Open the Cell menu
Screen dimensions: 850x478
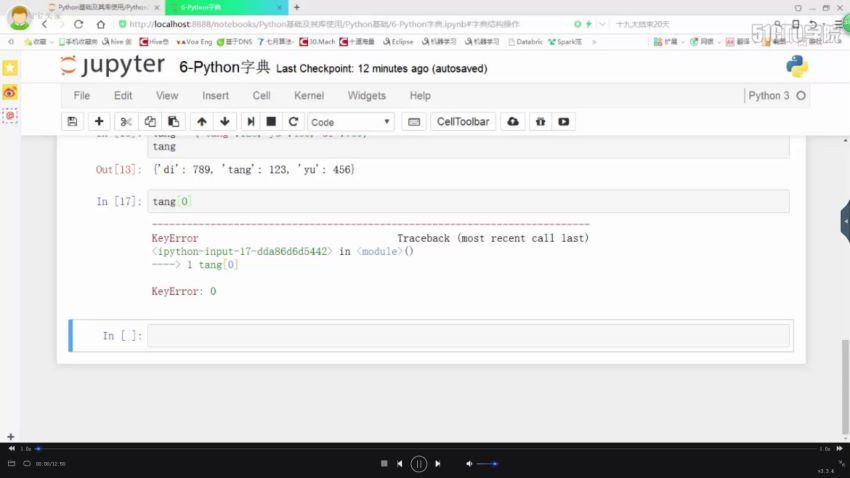(261, 96)
